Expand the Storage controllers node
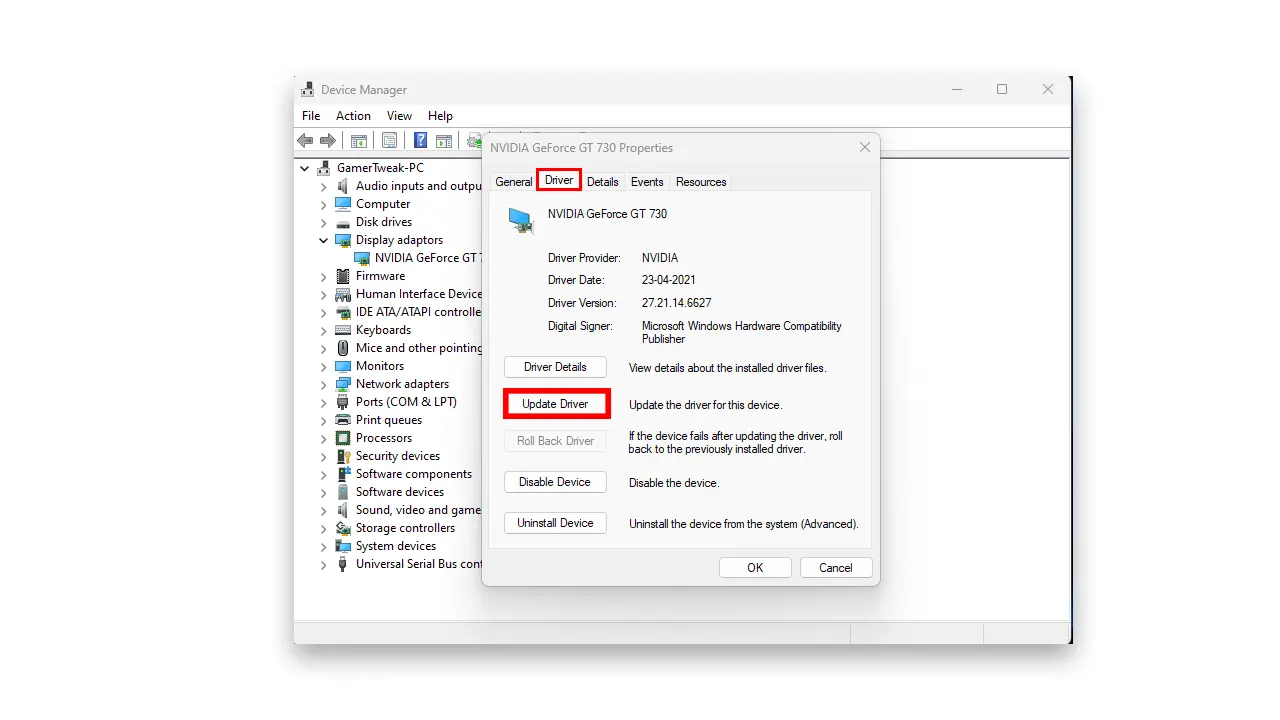 pos(323,529)
